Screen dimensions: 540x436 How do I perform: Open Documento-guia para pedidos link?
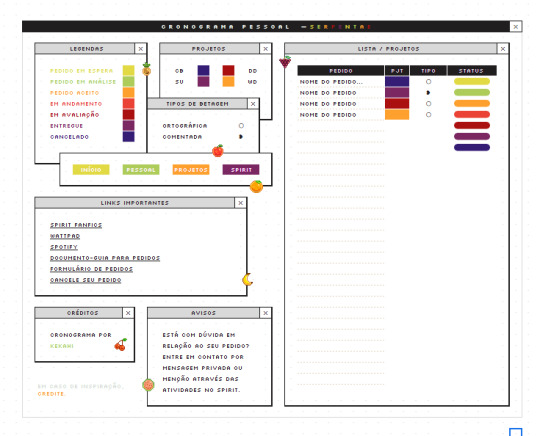tap(105, 258)
